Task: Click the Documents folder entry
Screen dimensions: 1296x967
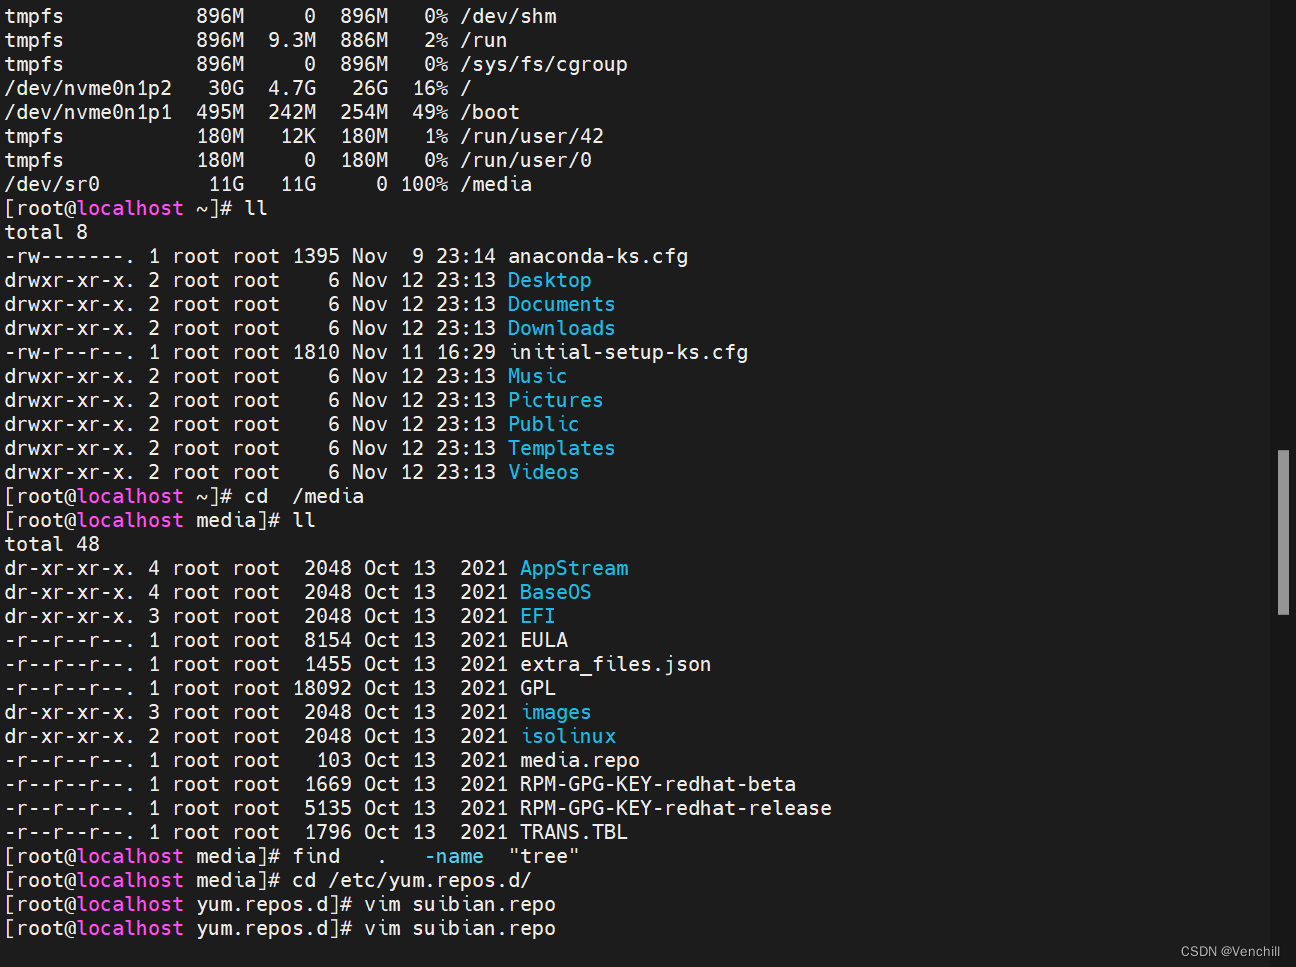Action: click(560, 304)
